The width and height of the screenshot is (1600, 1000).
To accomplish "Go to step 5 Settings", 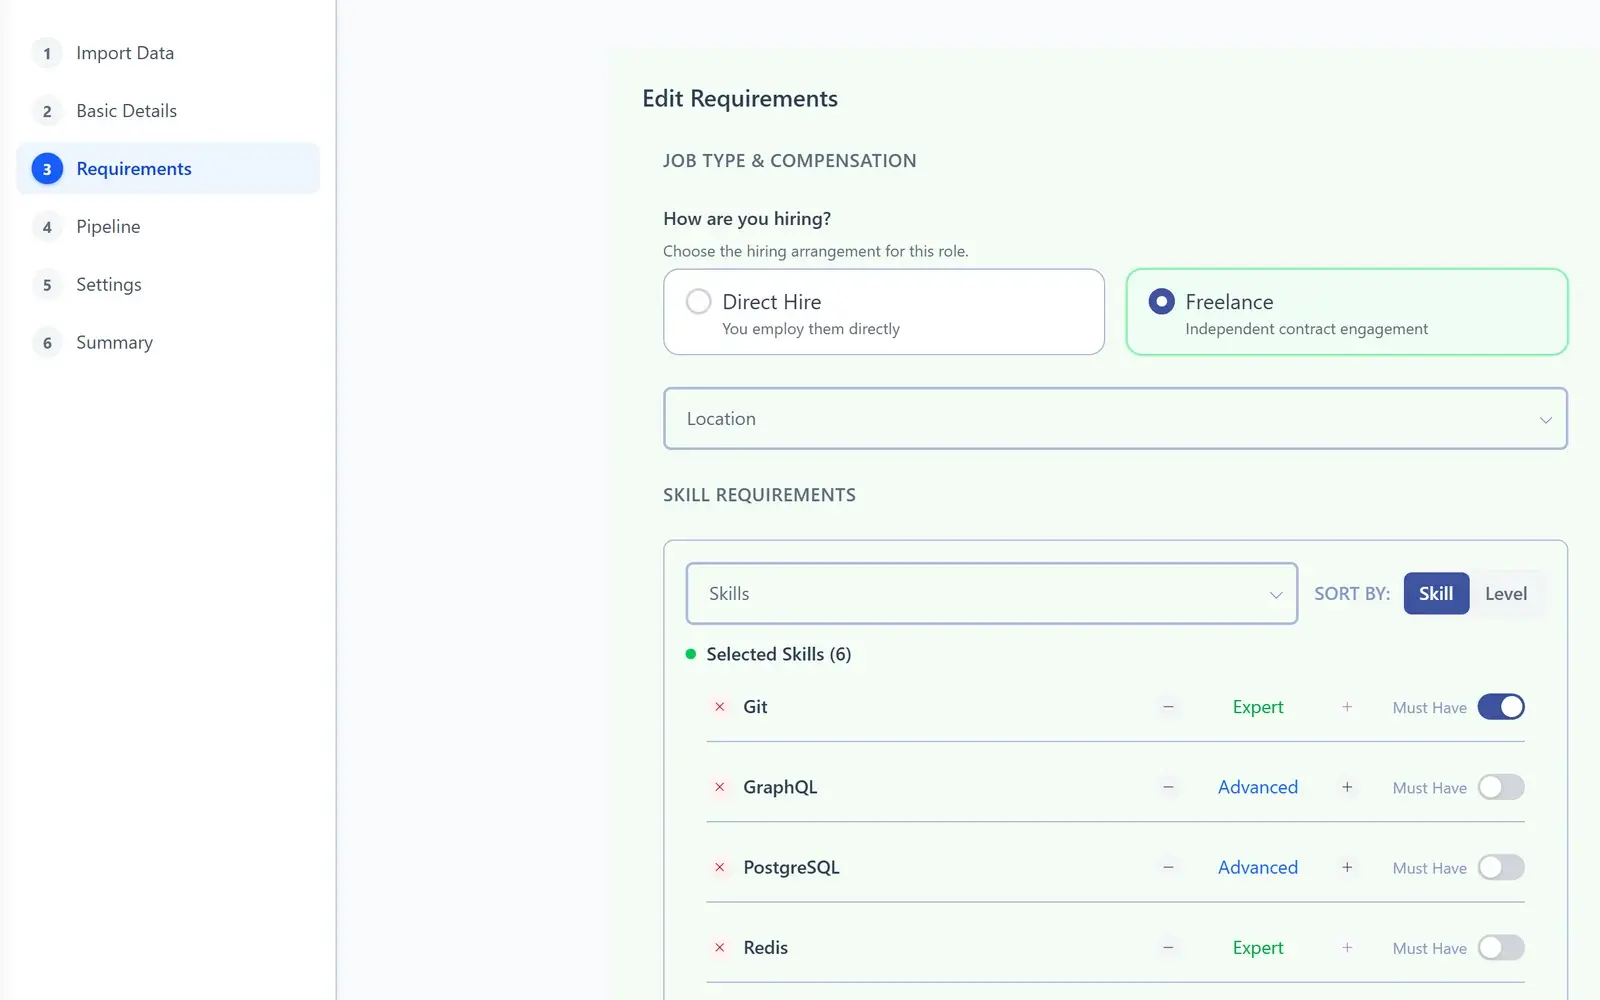I will [168, 285].
